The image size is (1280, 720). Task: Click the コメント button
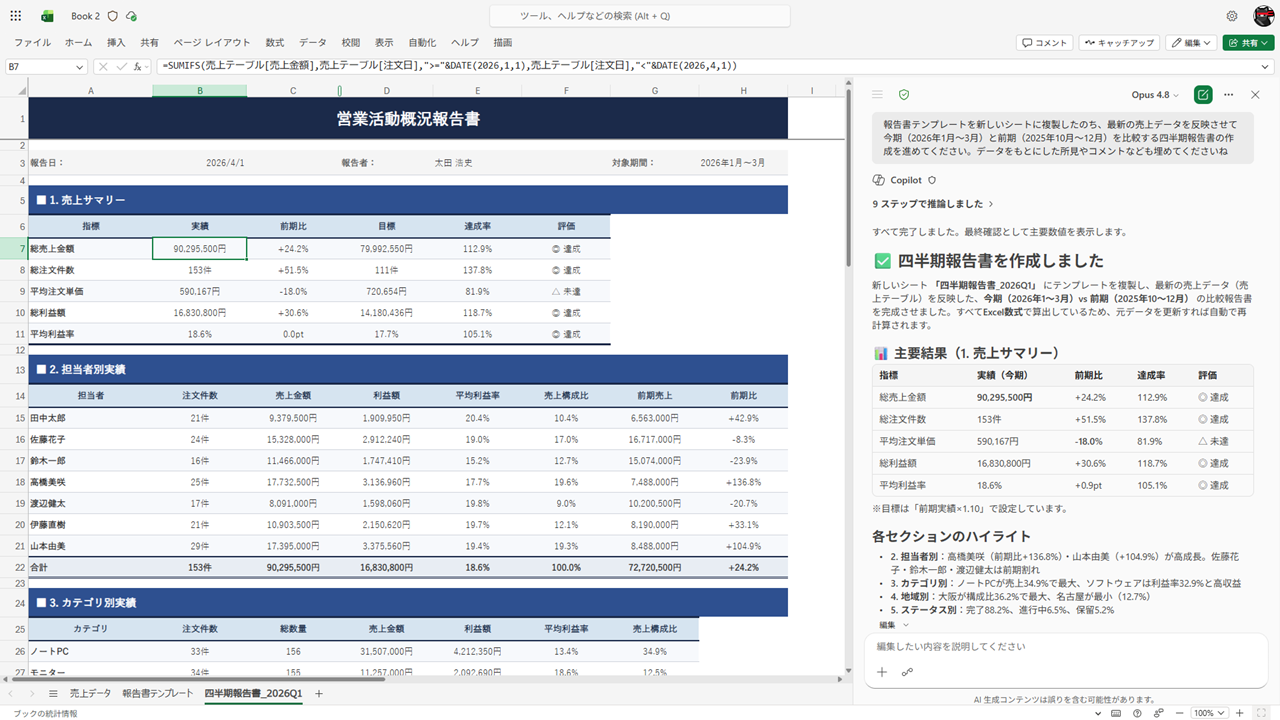(1045, 43)
